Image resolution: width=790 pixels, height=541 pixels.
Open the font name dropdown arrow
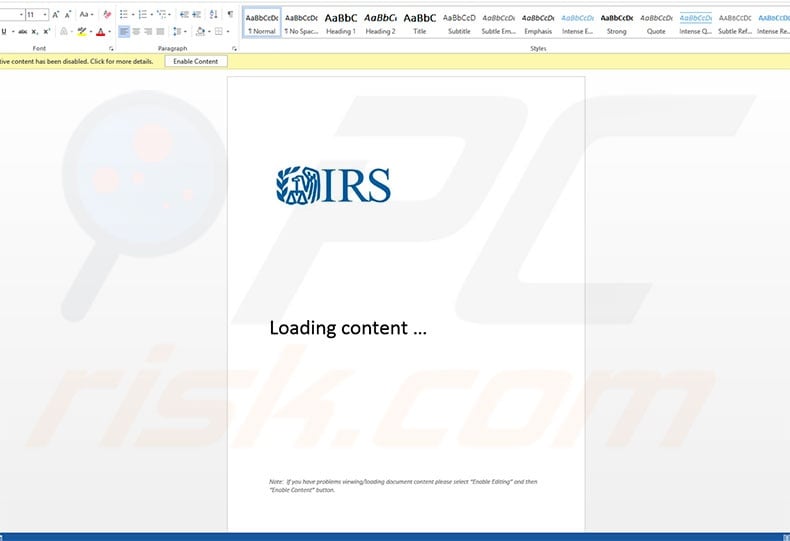[x=21, y=15]
